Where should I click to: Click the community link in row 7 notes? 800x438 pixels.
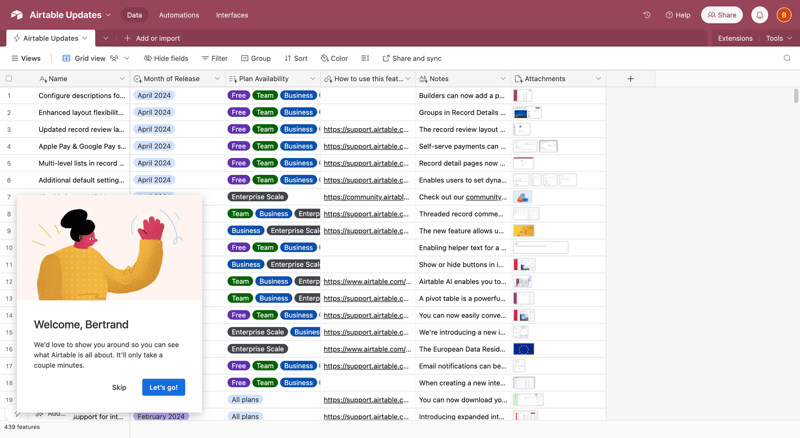click(x=485, y=197)
